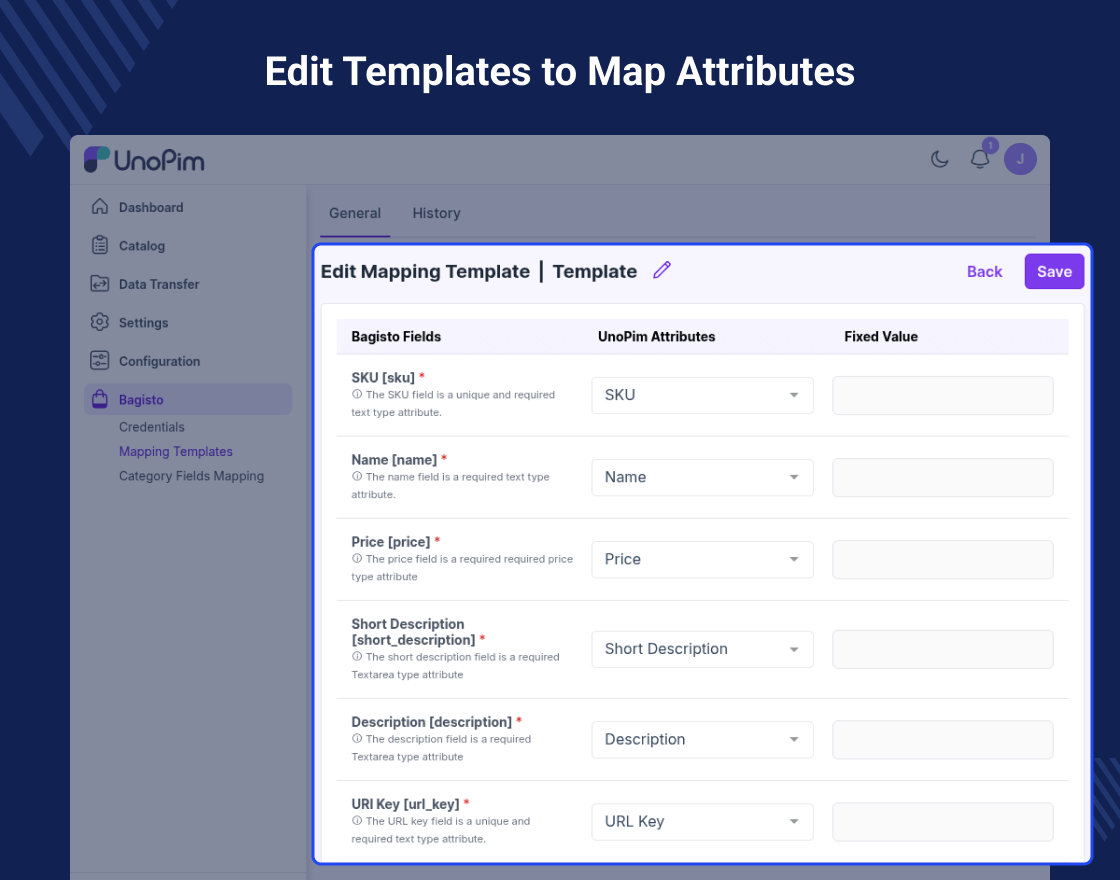
Task: Click the Data Transfer icon
Action: pyautogui.click(x=100, y=284)
